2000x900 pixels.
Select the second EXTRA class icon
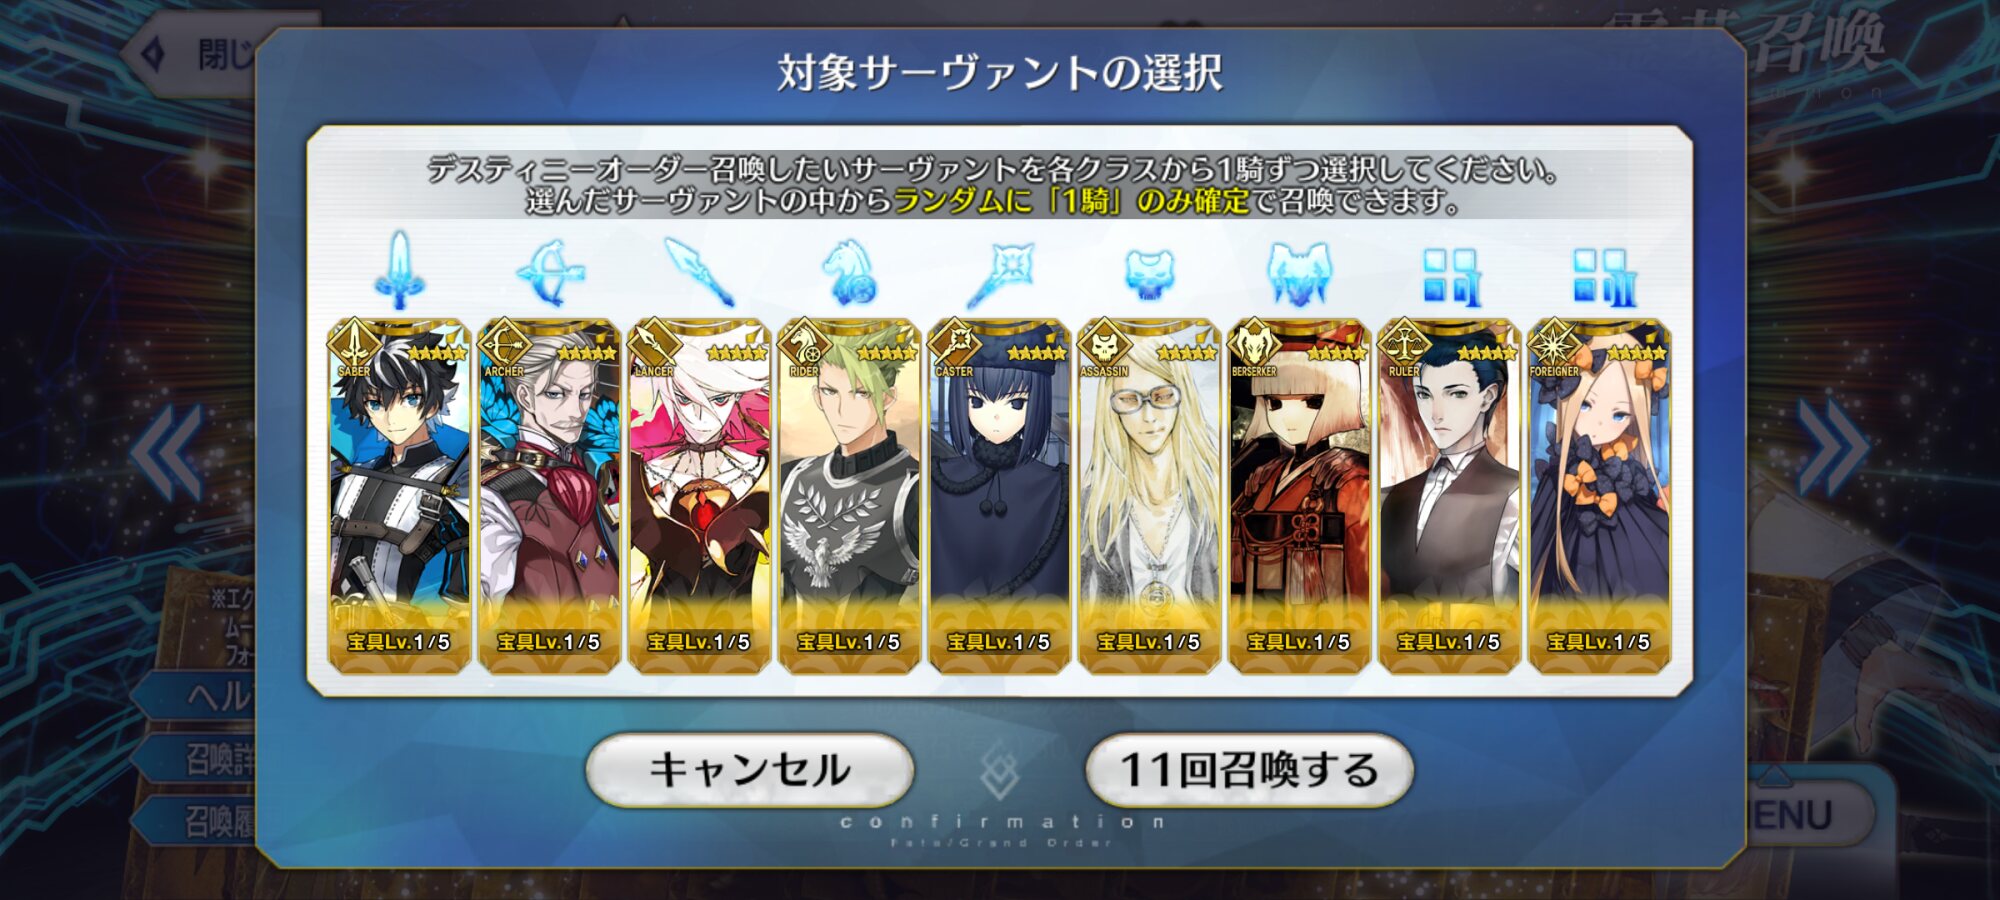click(x=1602, y=276)
